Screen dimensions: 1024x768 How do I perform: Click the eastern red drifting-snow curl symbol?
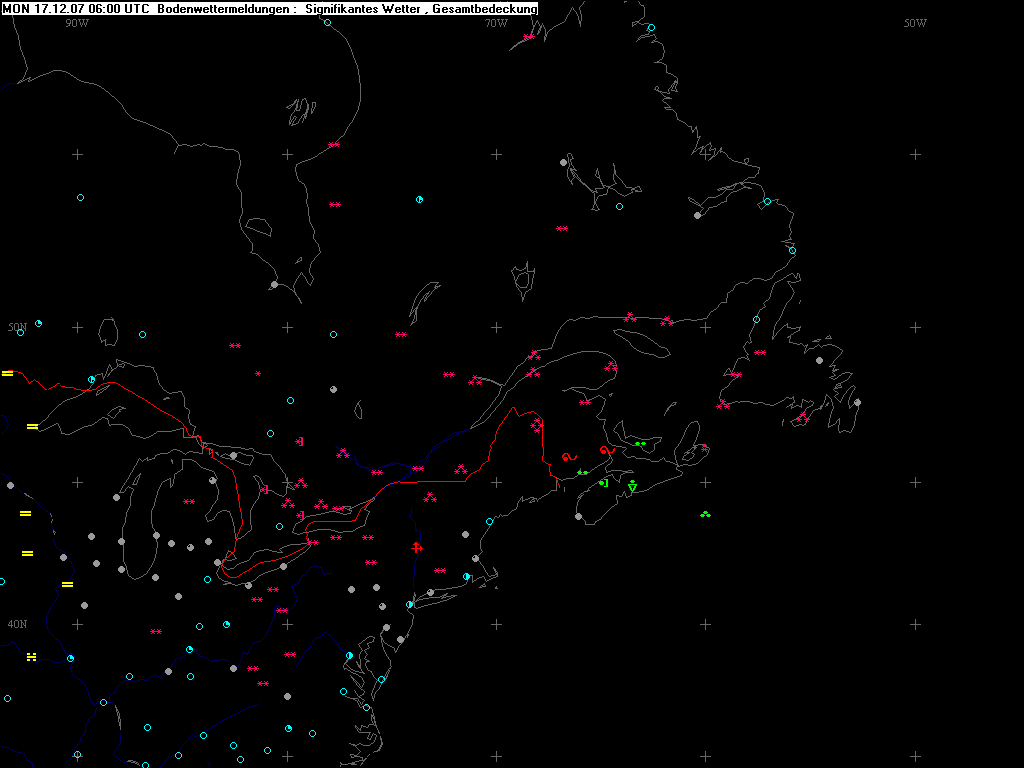pos(605,451)
